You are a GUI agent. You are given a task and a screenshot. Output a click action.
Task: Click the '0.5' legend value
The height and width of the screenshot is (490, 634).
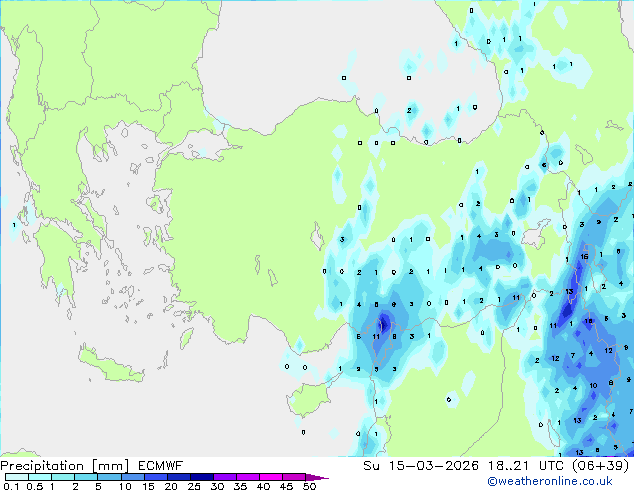point(35,486)
